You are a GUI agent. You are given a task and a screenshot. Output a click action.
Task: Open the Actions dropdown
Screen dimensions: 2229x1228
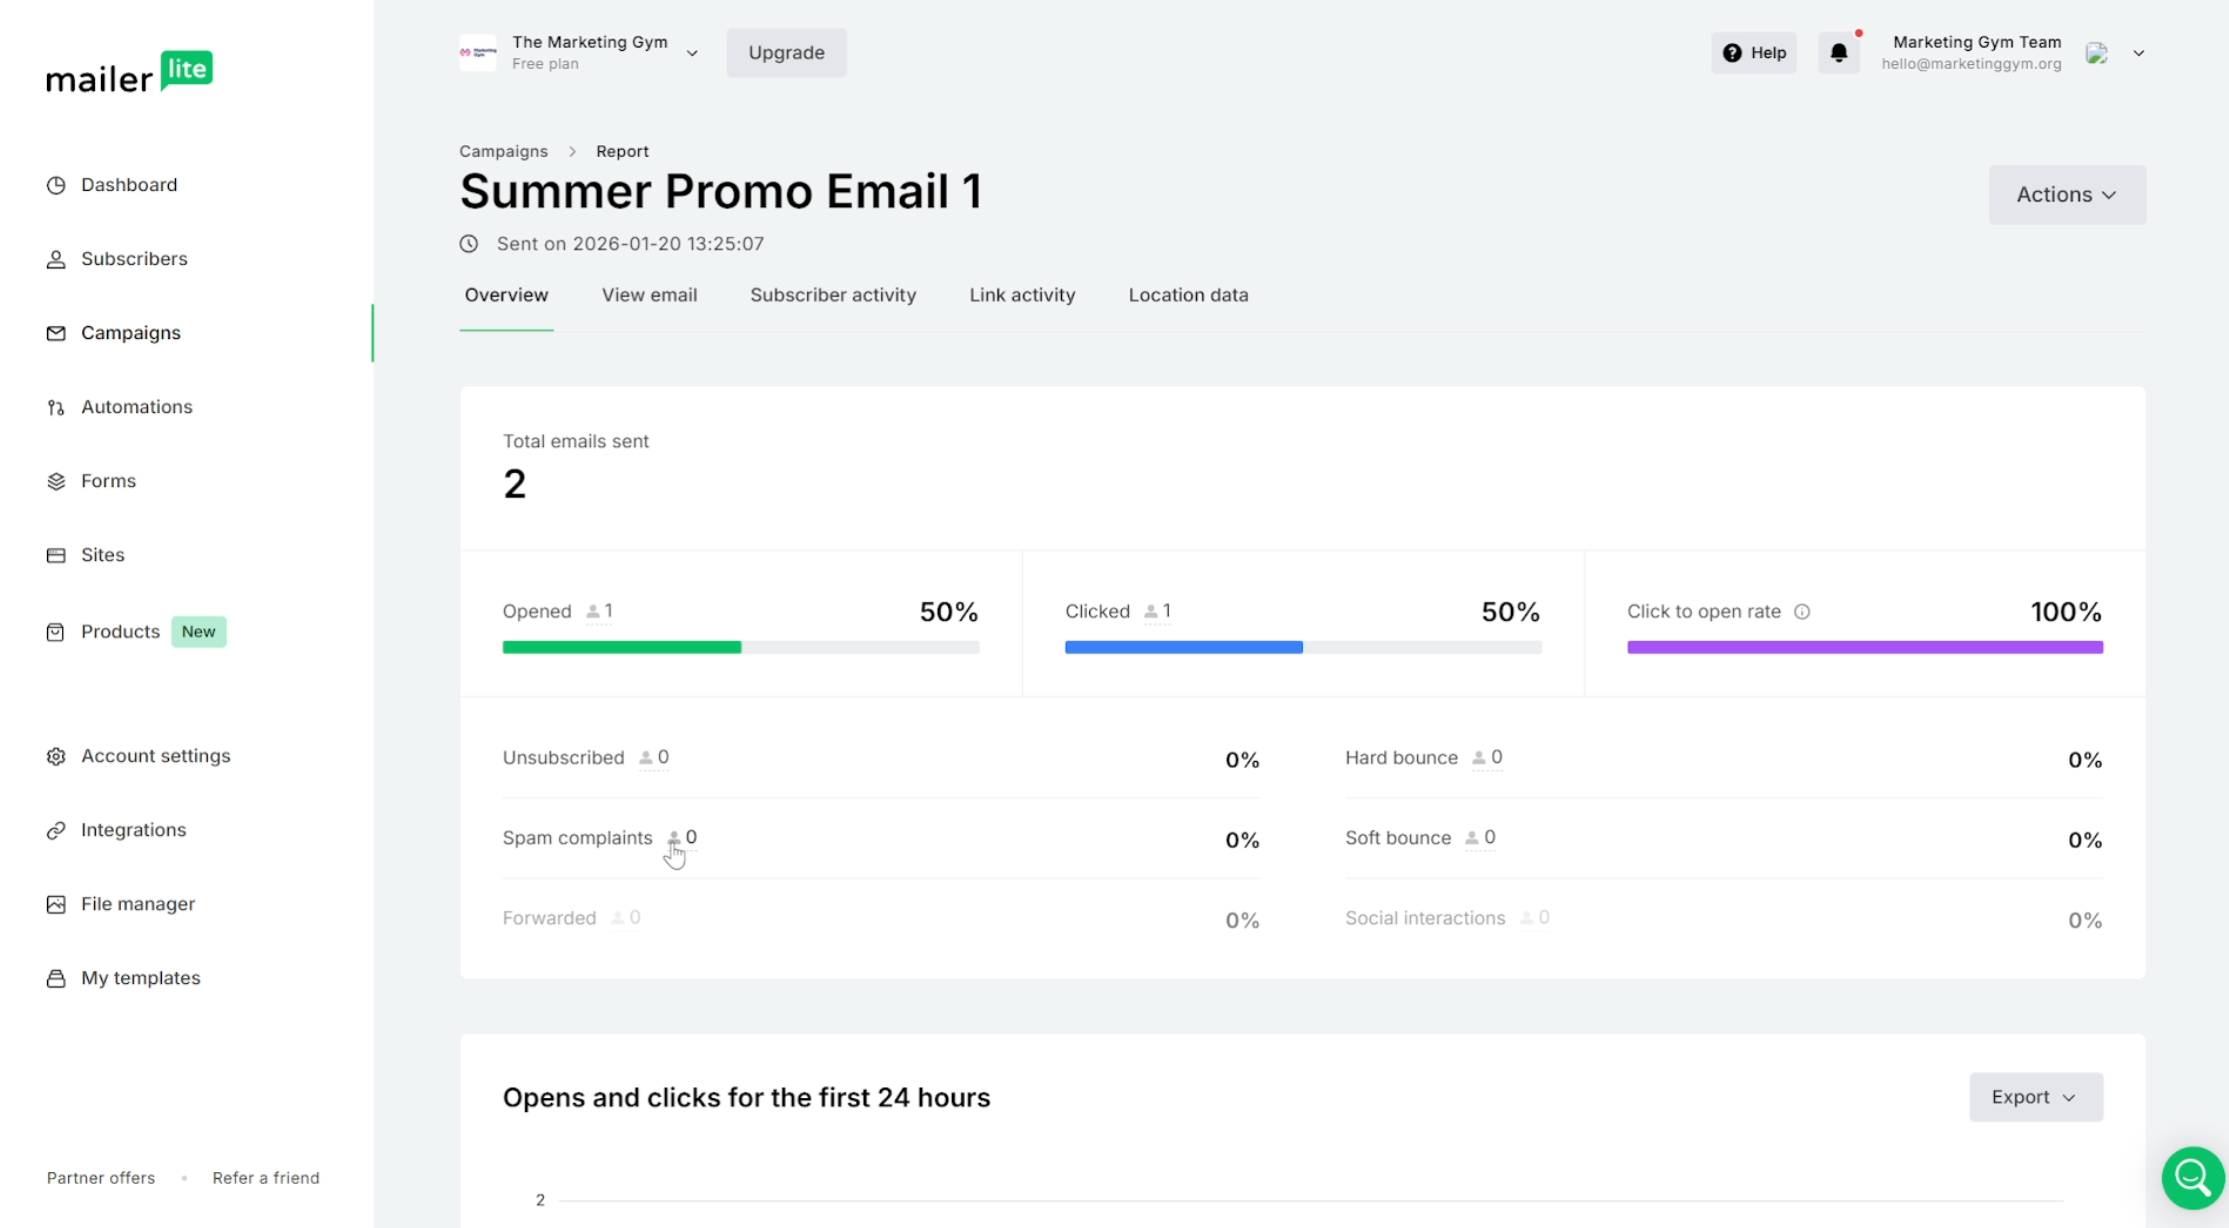[x=2066, y=194]
